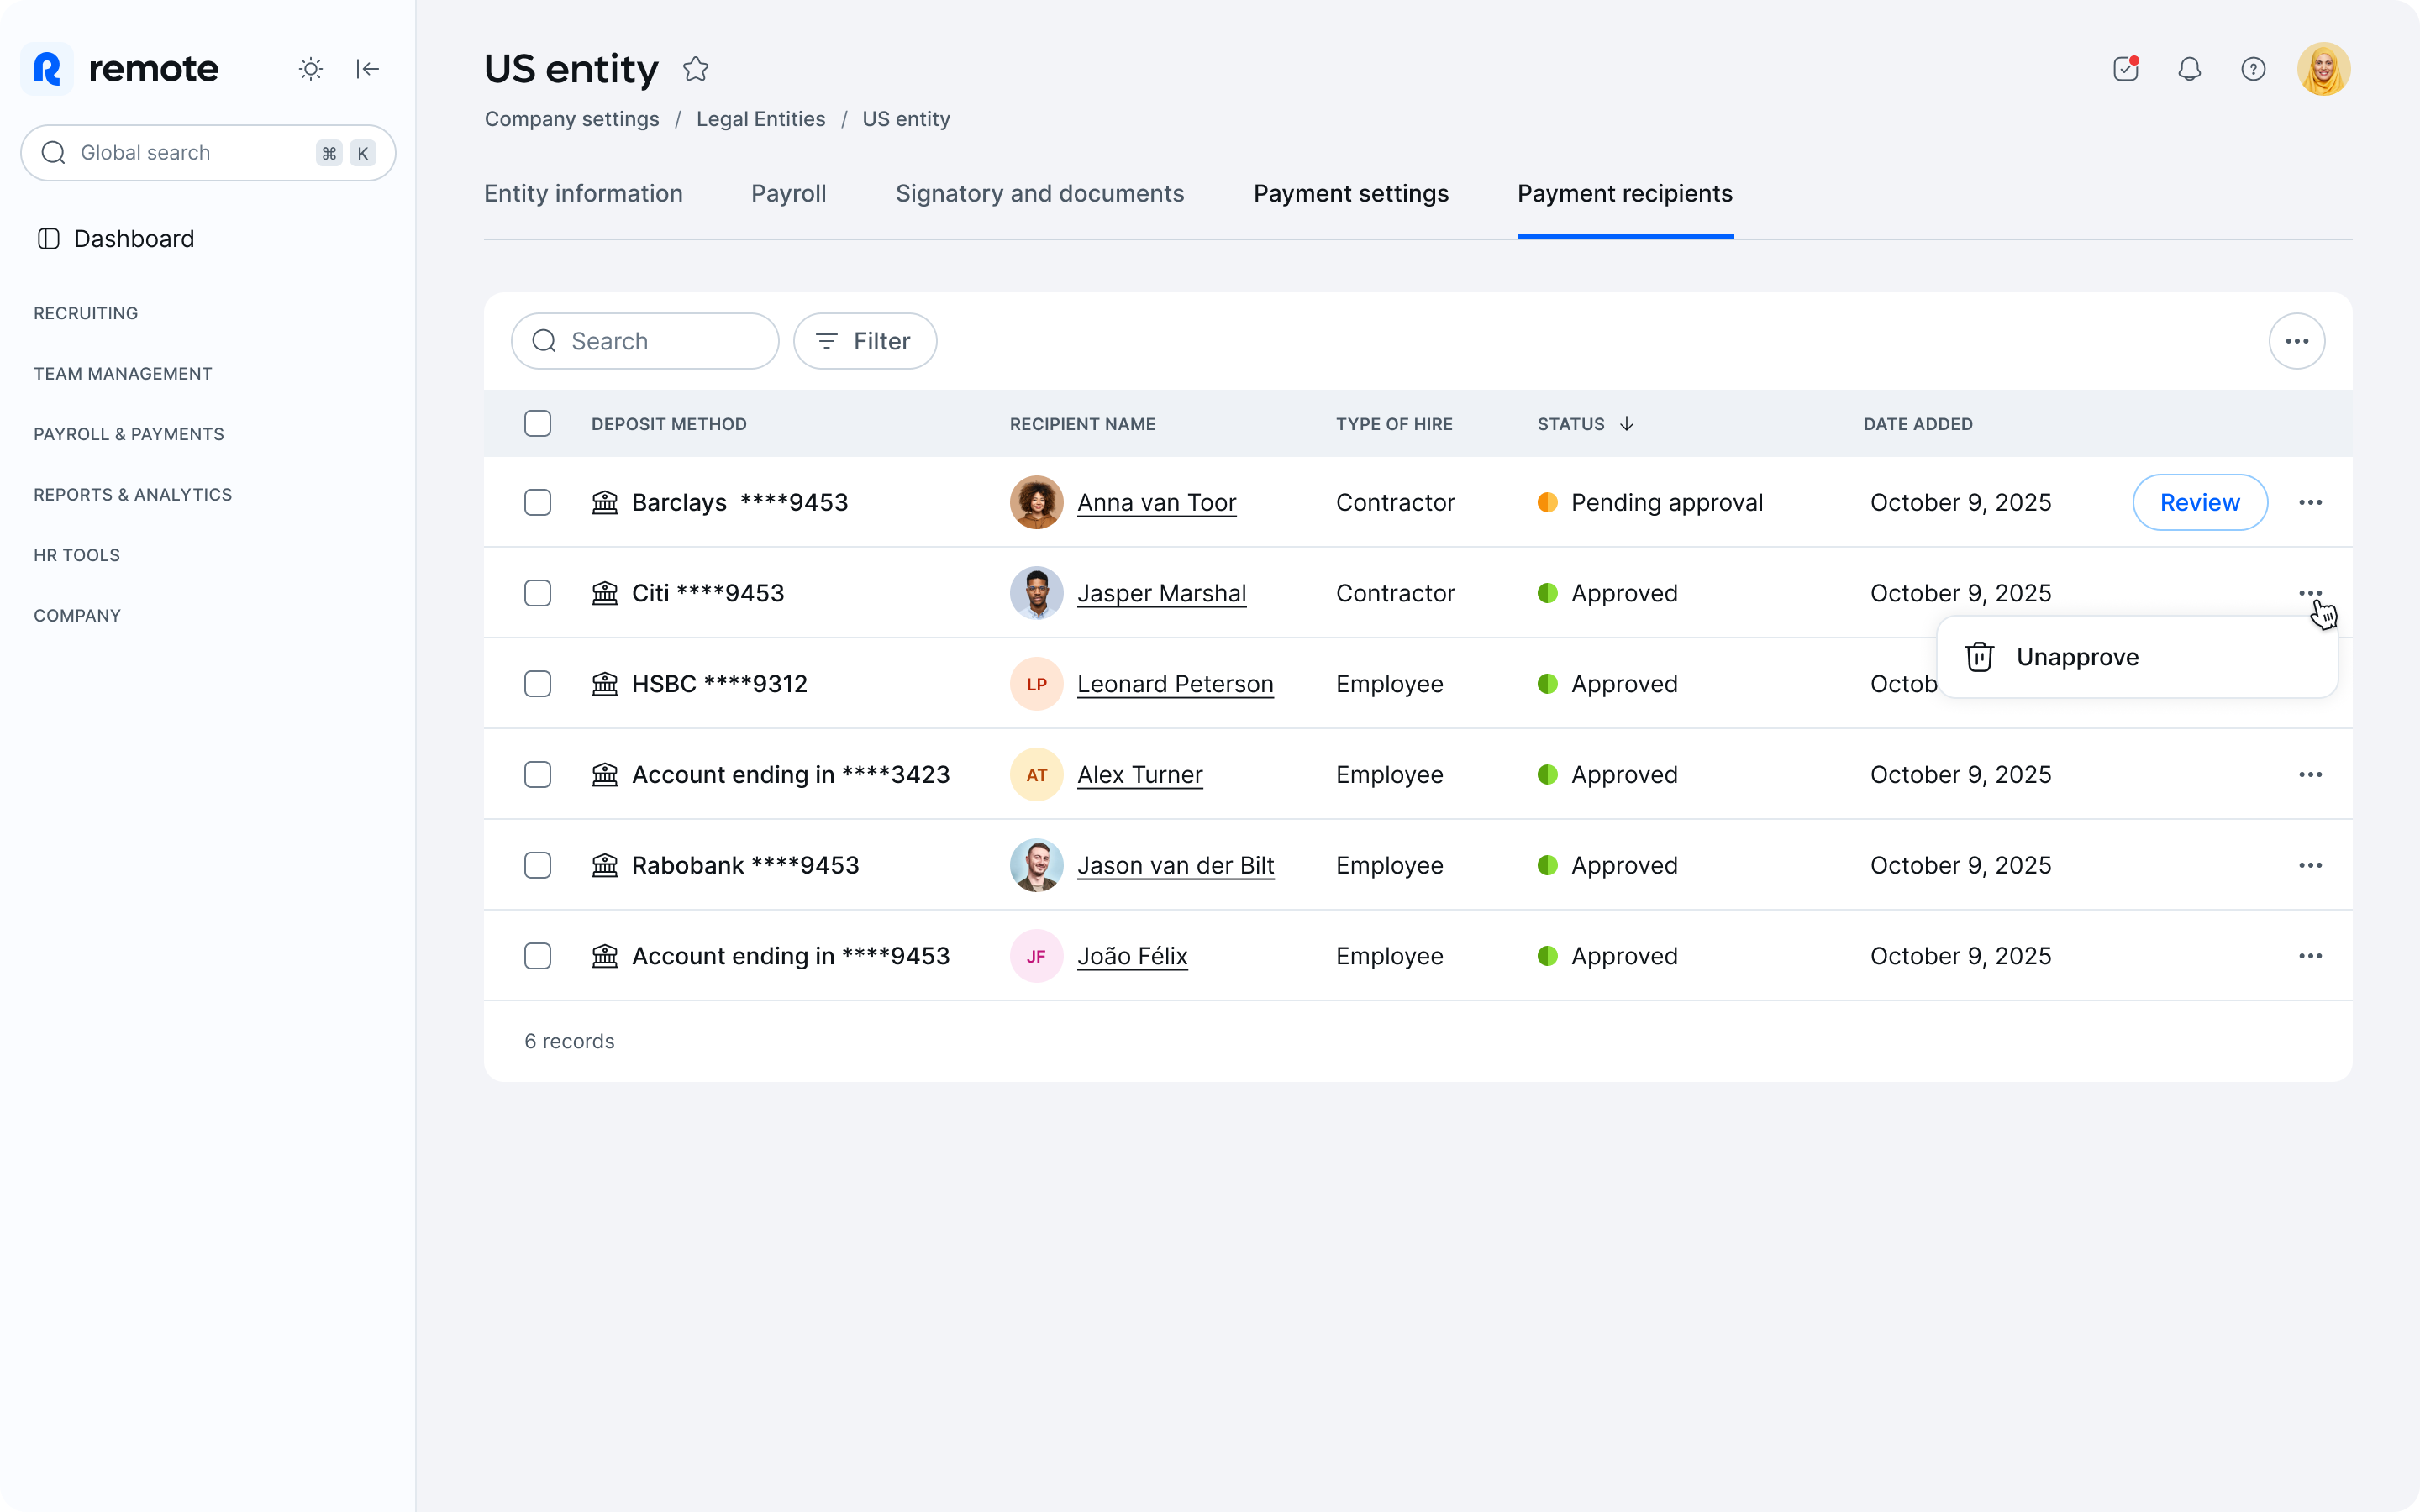Open notifications bell icon
This screenshot has width=2420, height=1512.
pyautogui.click(x=2190, y=69)
